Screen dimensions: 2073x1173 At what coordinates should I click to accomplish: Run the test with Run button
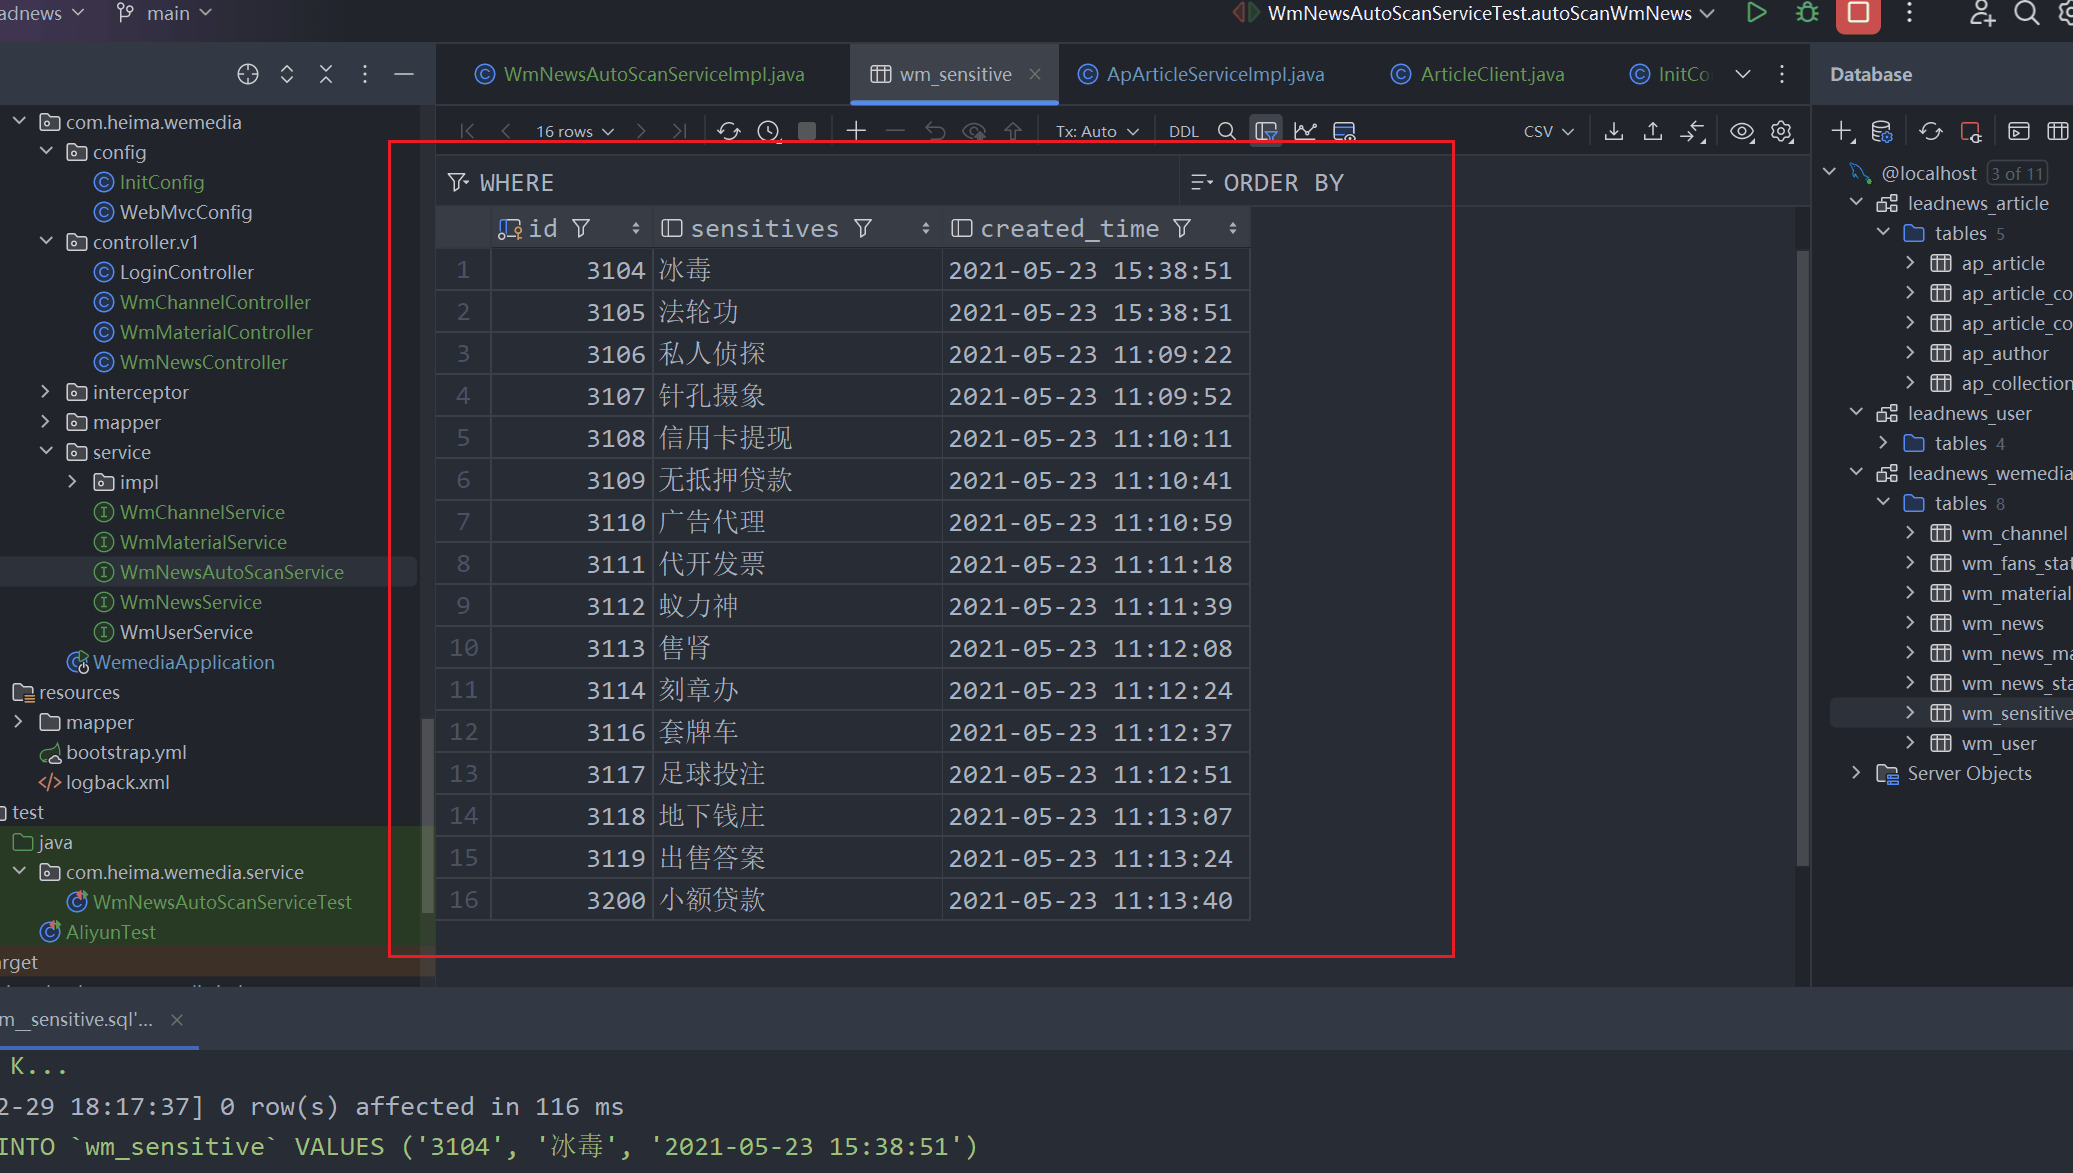coord(1756,13)
